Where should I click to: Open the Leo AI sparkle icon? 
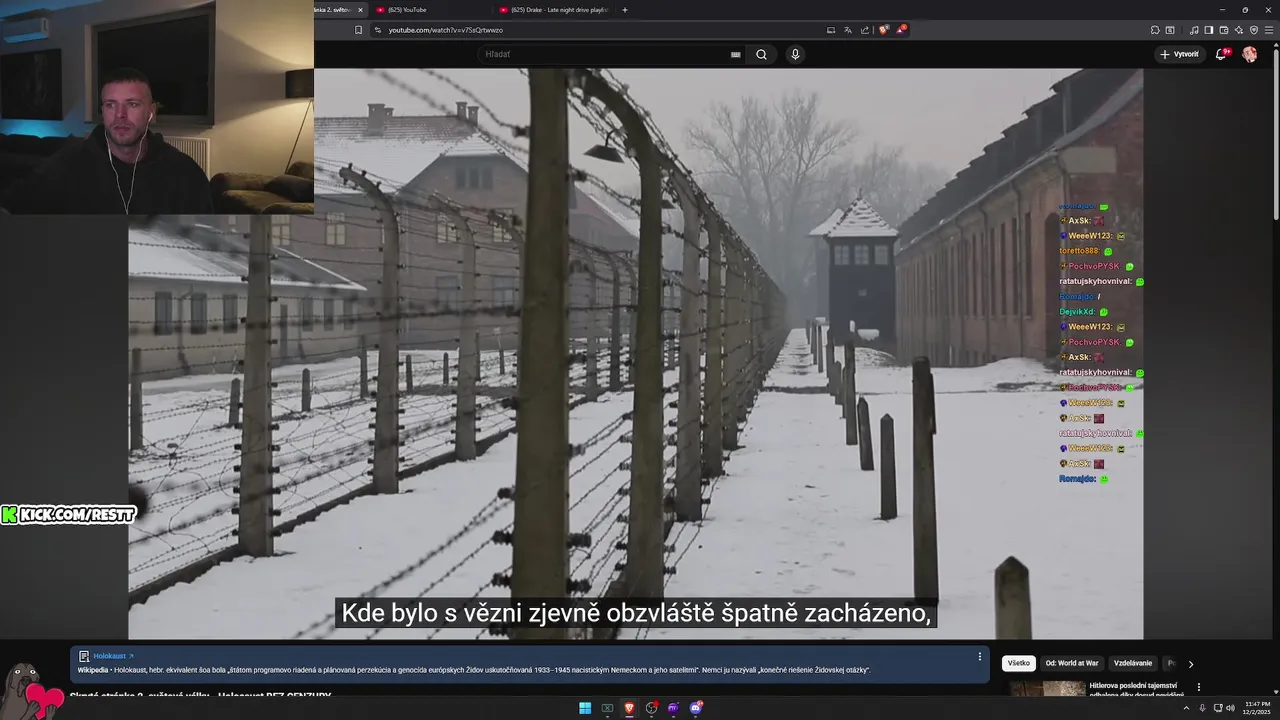click(1239, 30)
